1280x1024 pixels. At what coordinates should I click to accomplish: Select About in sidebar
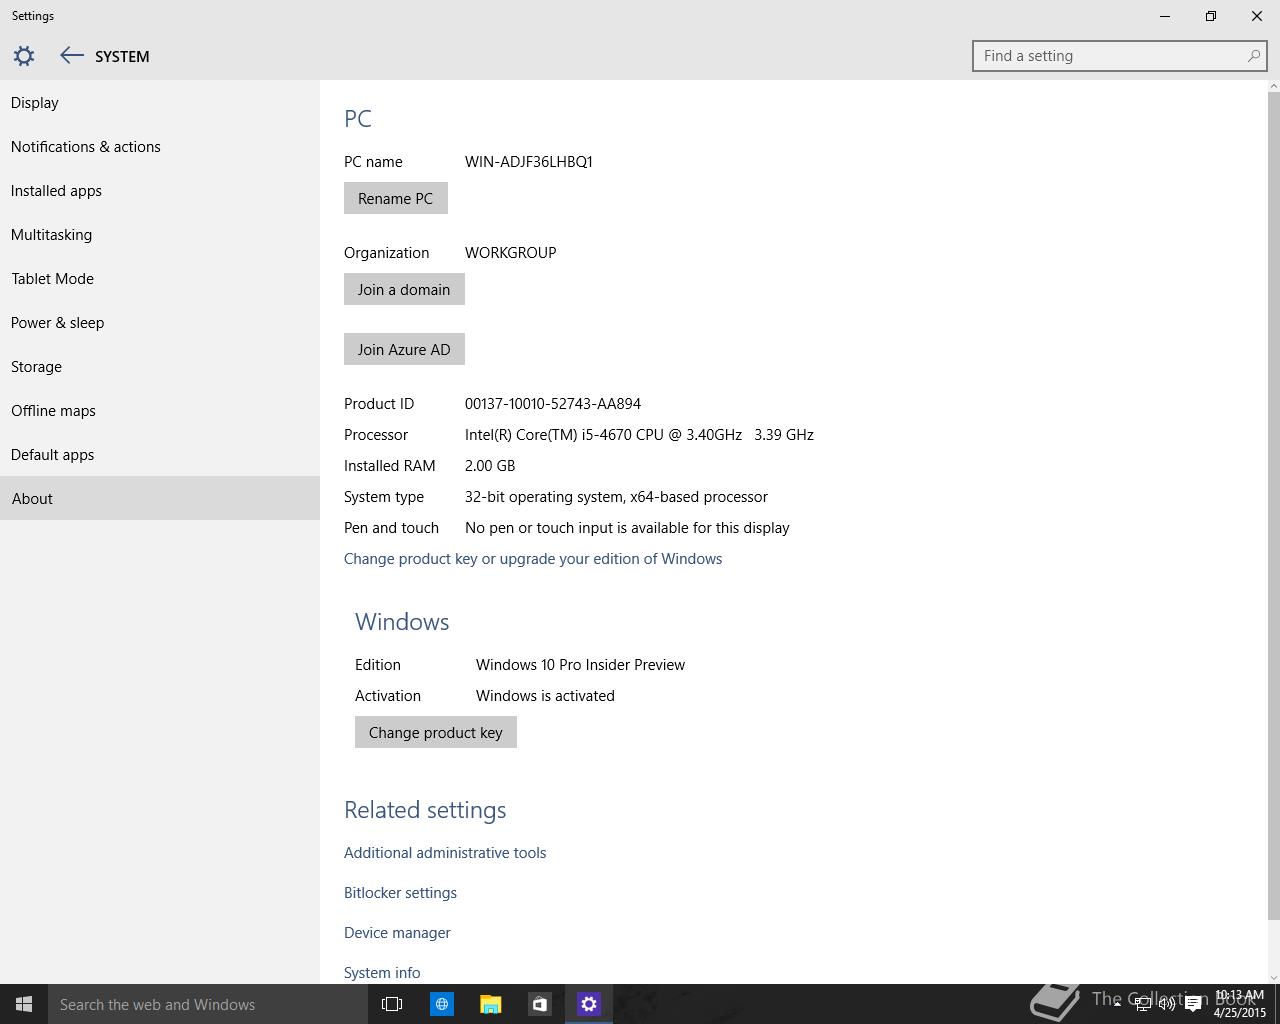tap(160, 498)
